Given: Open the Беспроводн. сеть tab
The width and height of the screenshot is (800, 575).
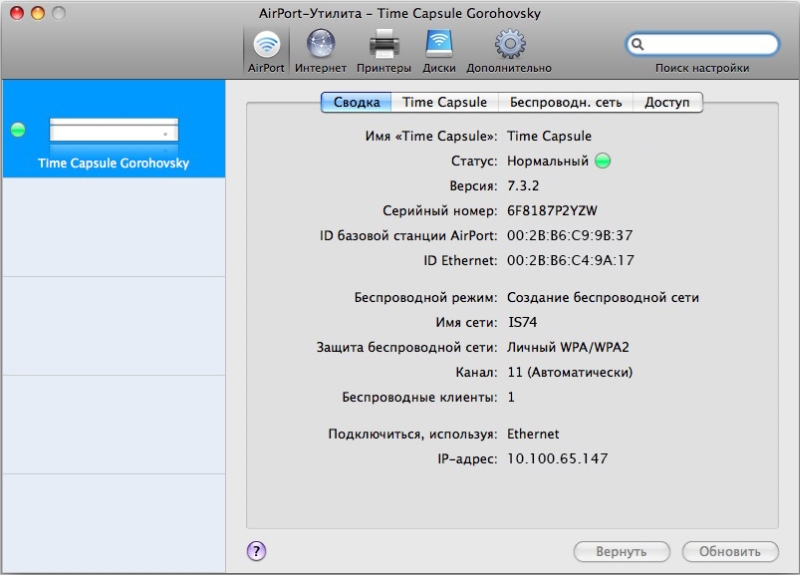Looking at the screenshot, I should point(565,102).
